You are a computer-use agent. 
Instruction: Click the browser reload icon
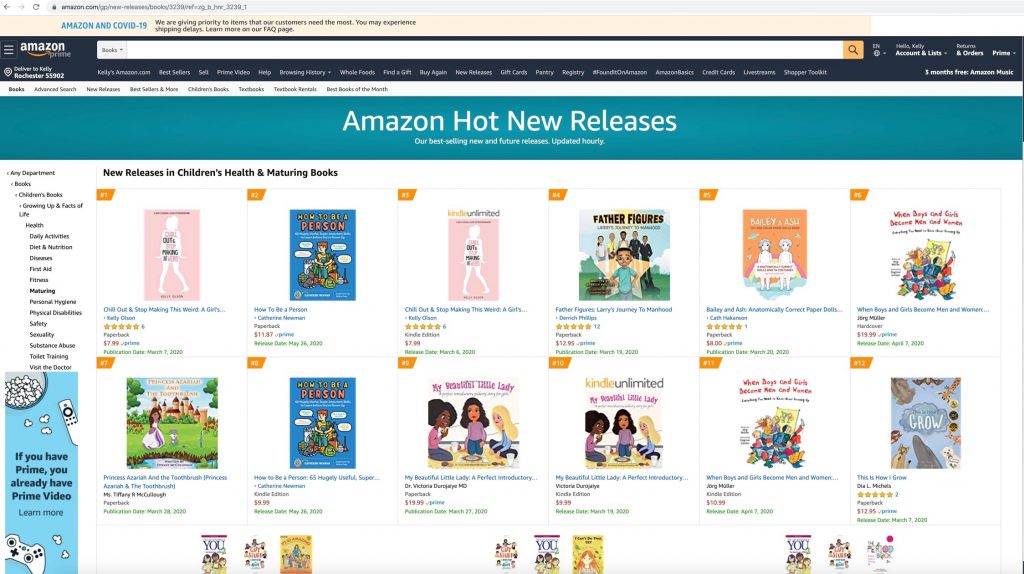[x=36, y=7]
